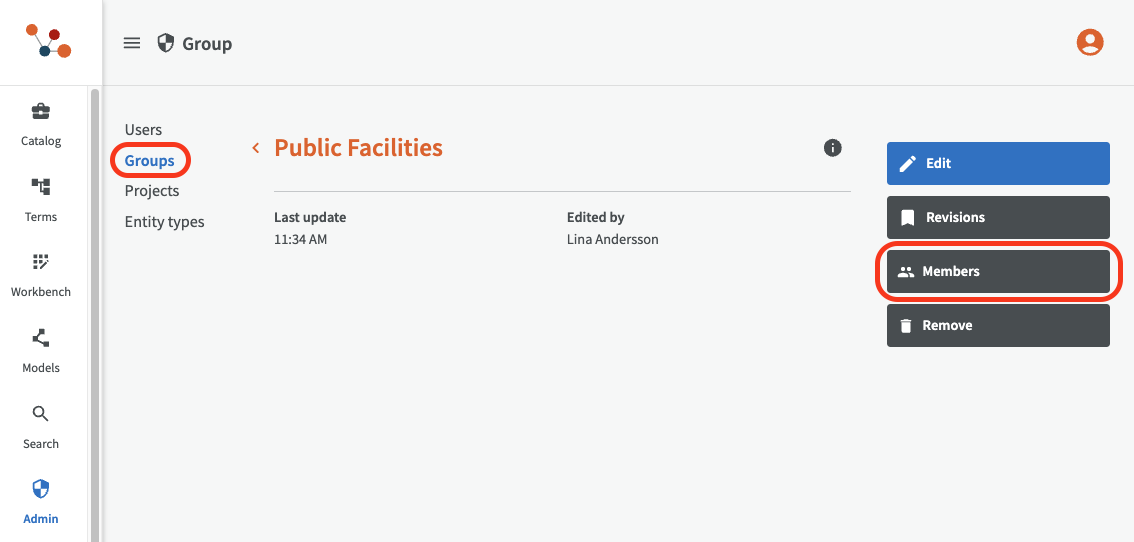Open the Terms hierarchy icon
Image resolution: width=1134 pixels, height=542 pixels.
41,187
